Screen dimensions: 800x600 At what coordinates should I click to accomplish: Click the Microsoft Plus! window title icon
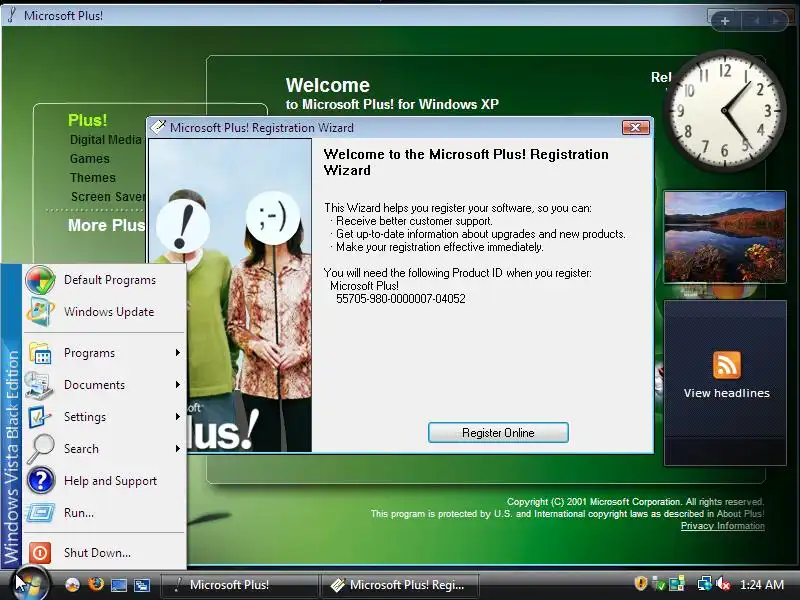[x=11, y=15]
